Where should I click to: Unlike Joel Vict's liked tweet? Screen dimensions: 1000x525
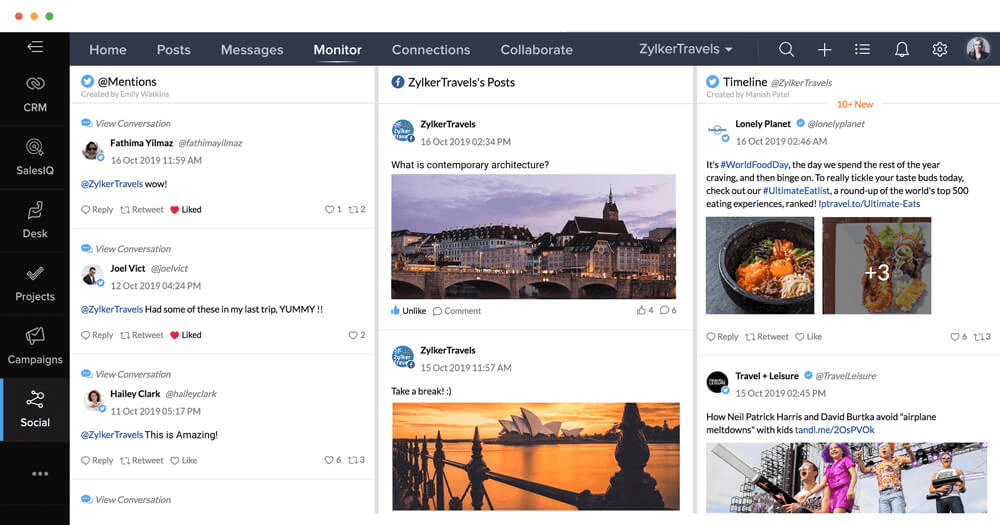[x=186, y=335]
